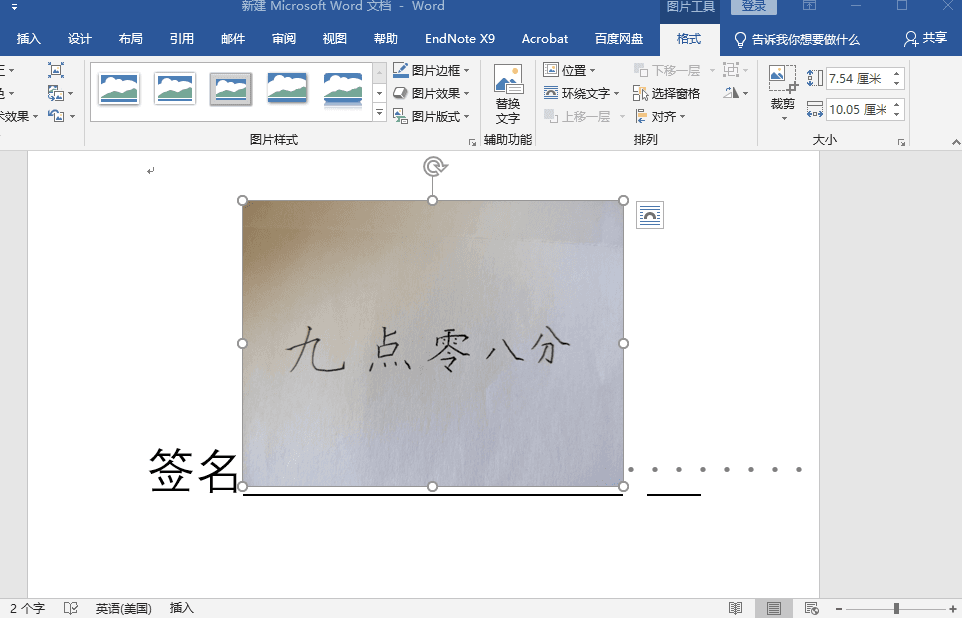Switch to the 审阅 ribbon tab

click(283, 39)
